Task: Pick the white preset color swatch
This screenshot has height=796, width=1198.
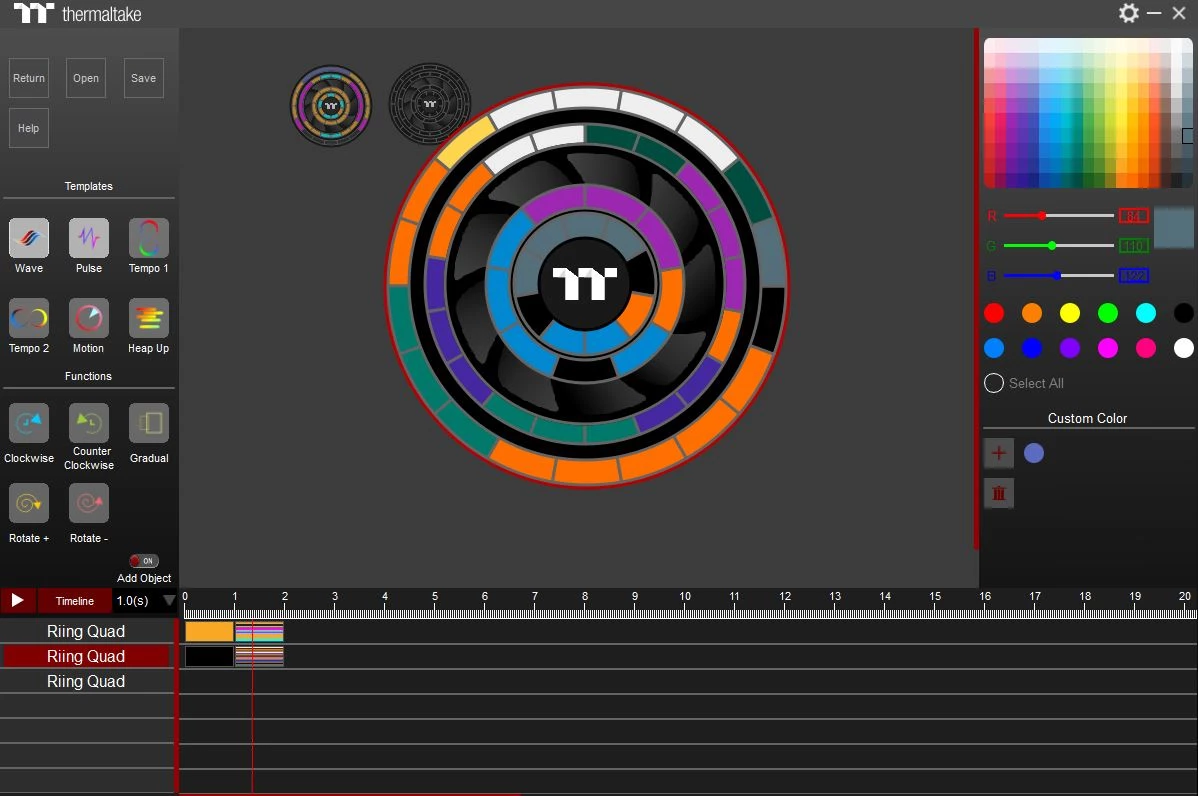Action: tap(1183, 348)
